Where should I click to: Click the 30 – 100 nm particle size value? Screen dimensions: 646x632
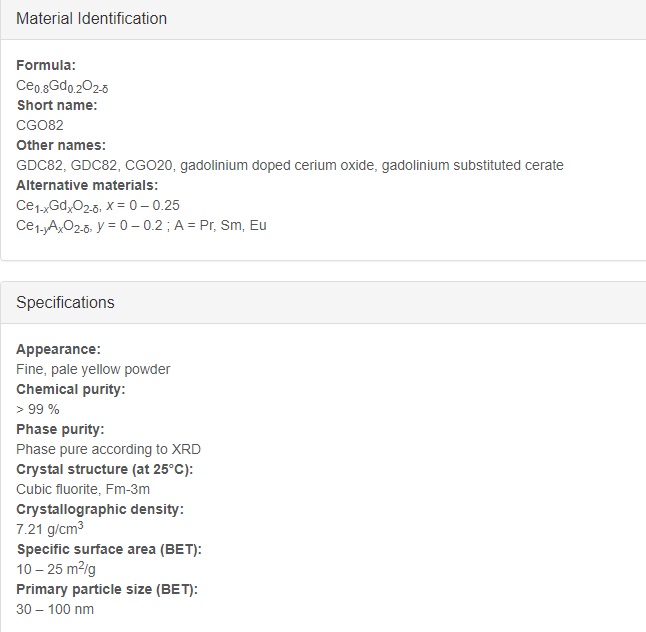click(55, 609)
